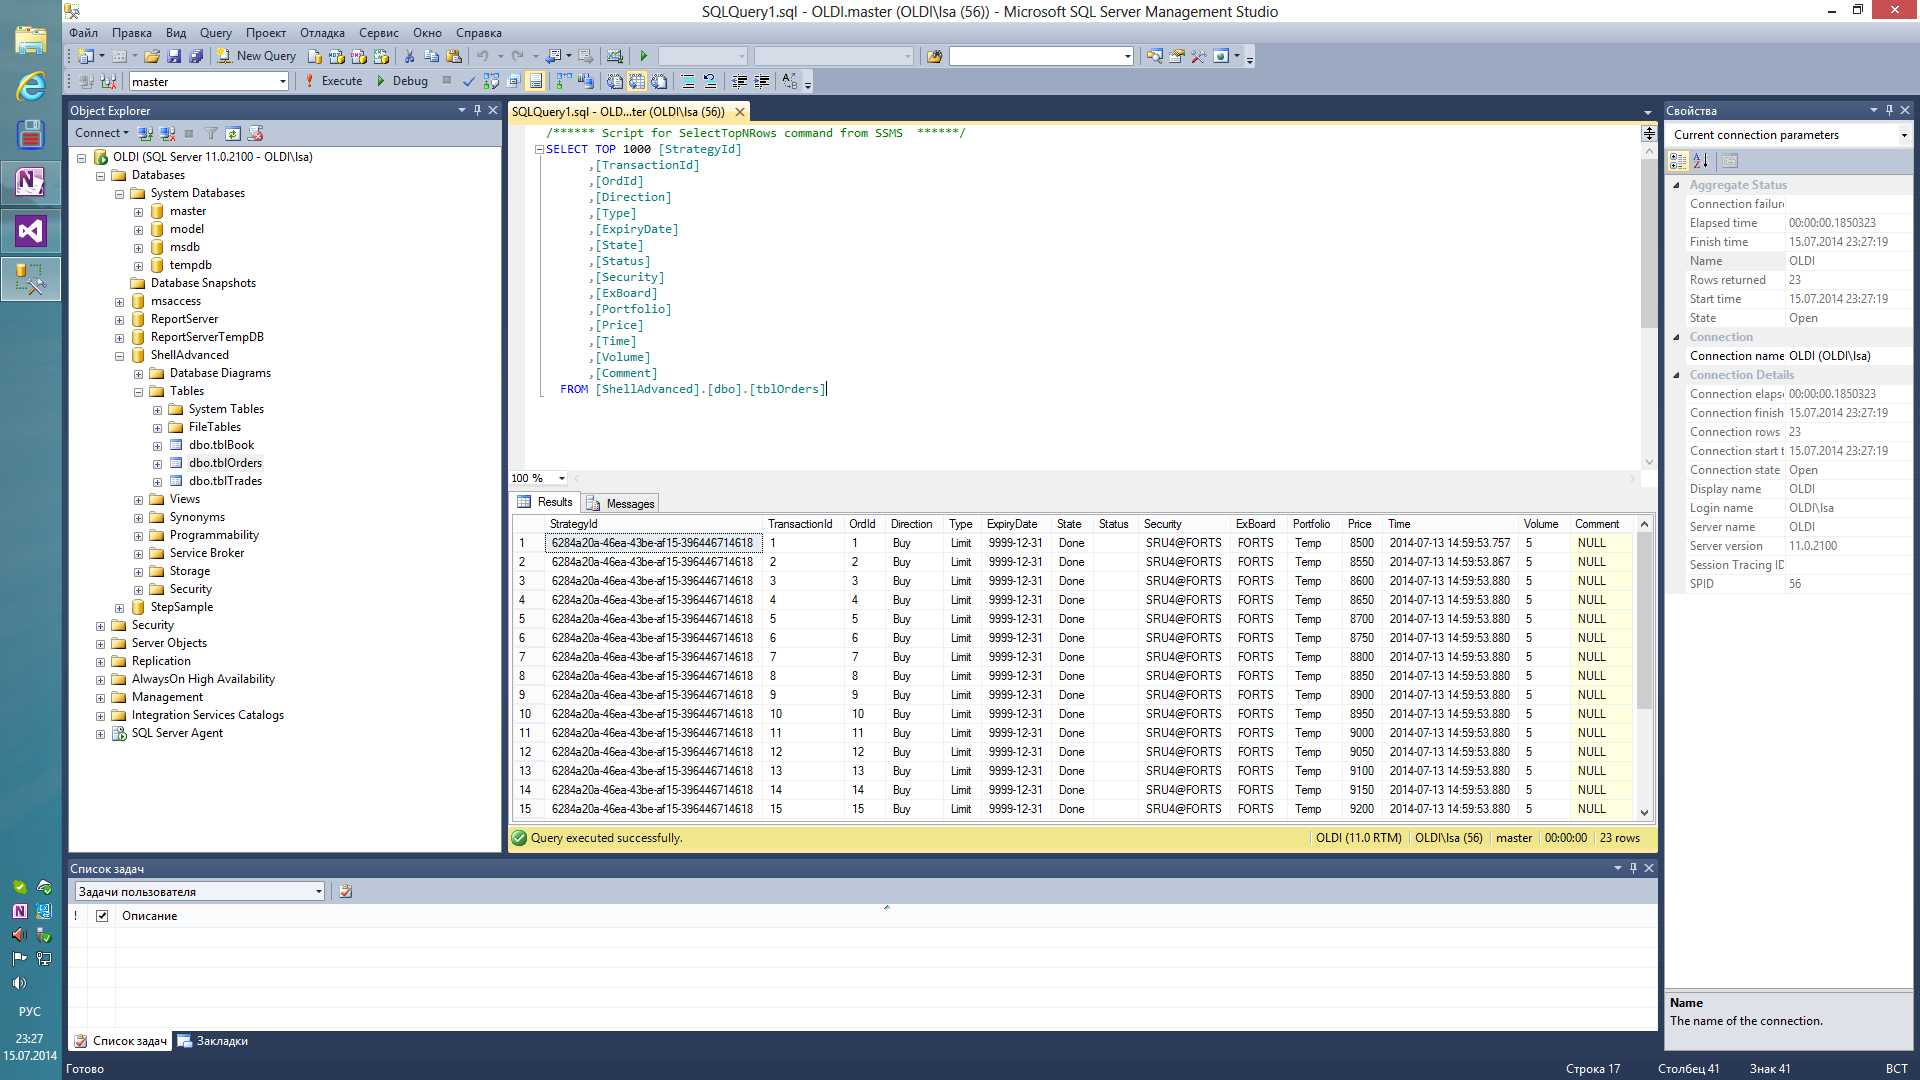Click the Alphabetical sort icon in Properties
The width and height of the screenshot is (1920, 1080).
pos(1700,160)
